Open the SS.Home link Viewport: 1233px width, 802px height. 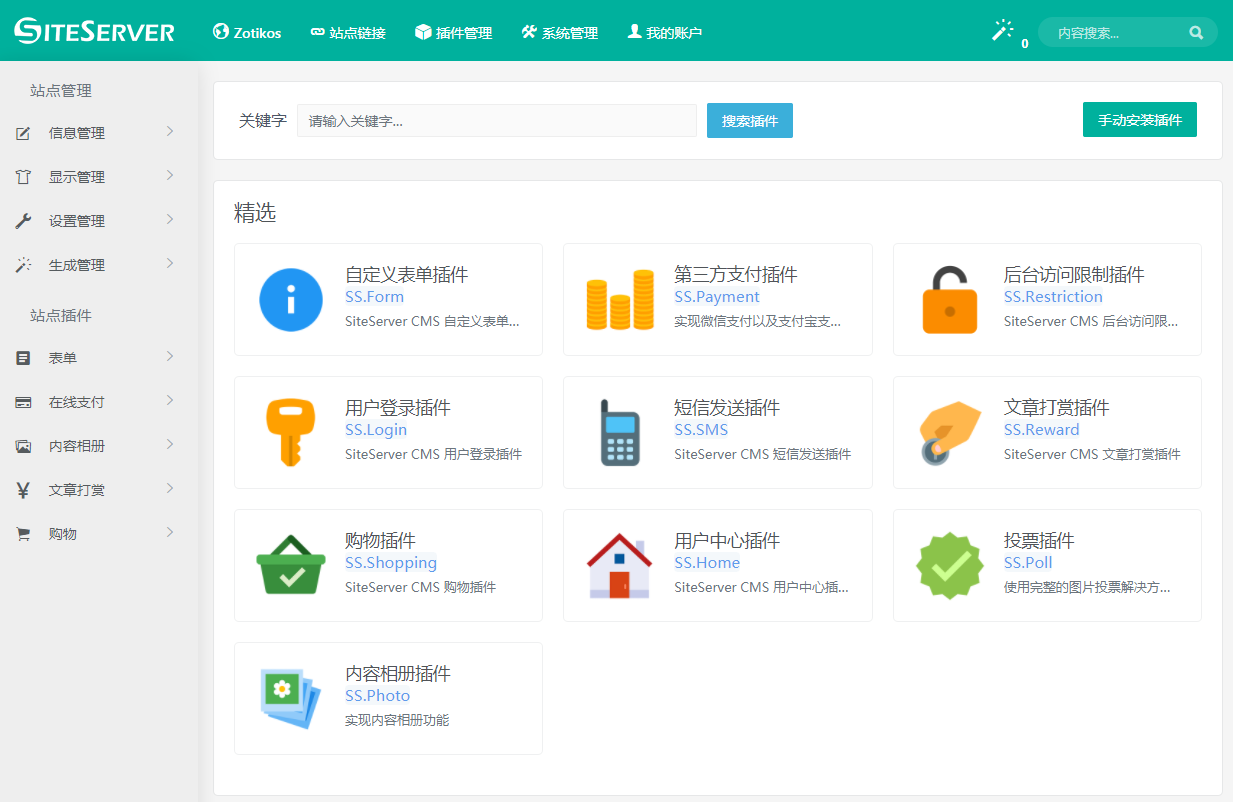click(707, 563)
